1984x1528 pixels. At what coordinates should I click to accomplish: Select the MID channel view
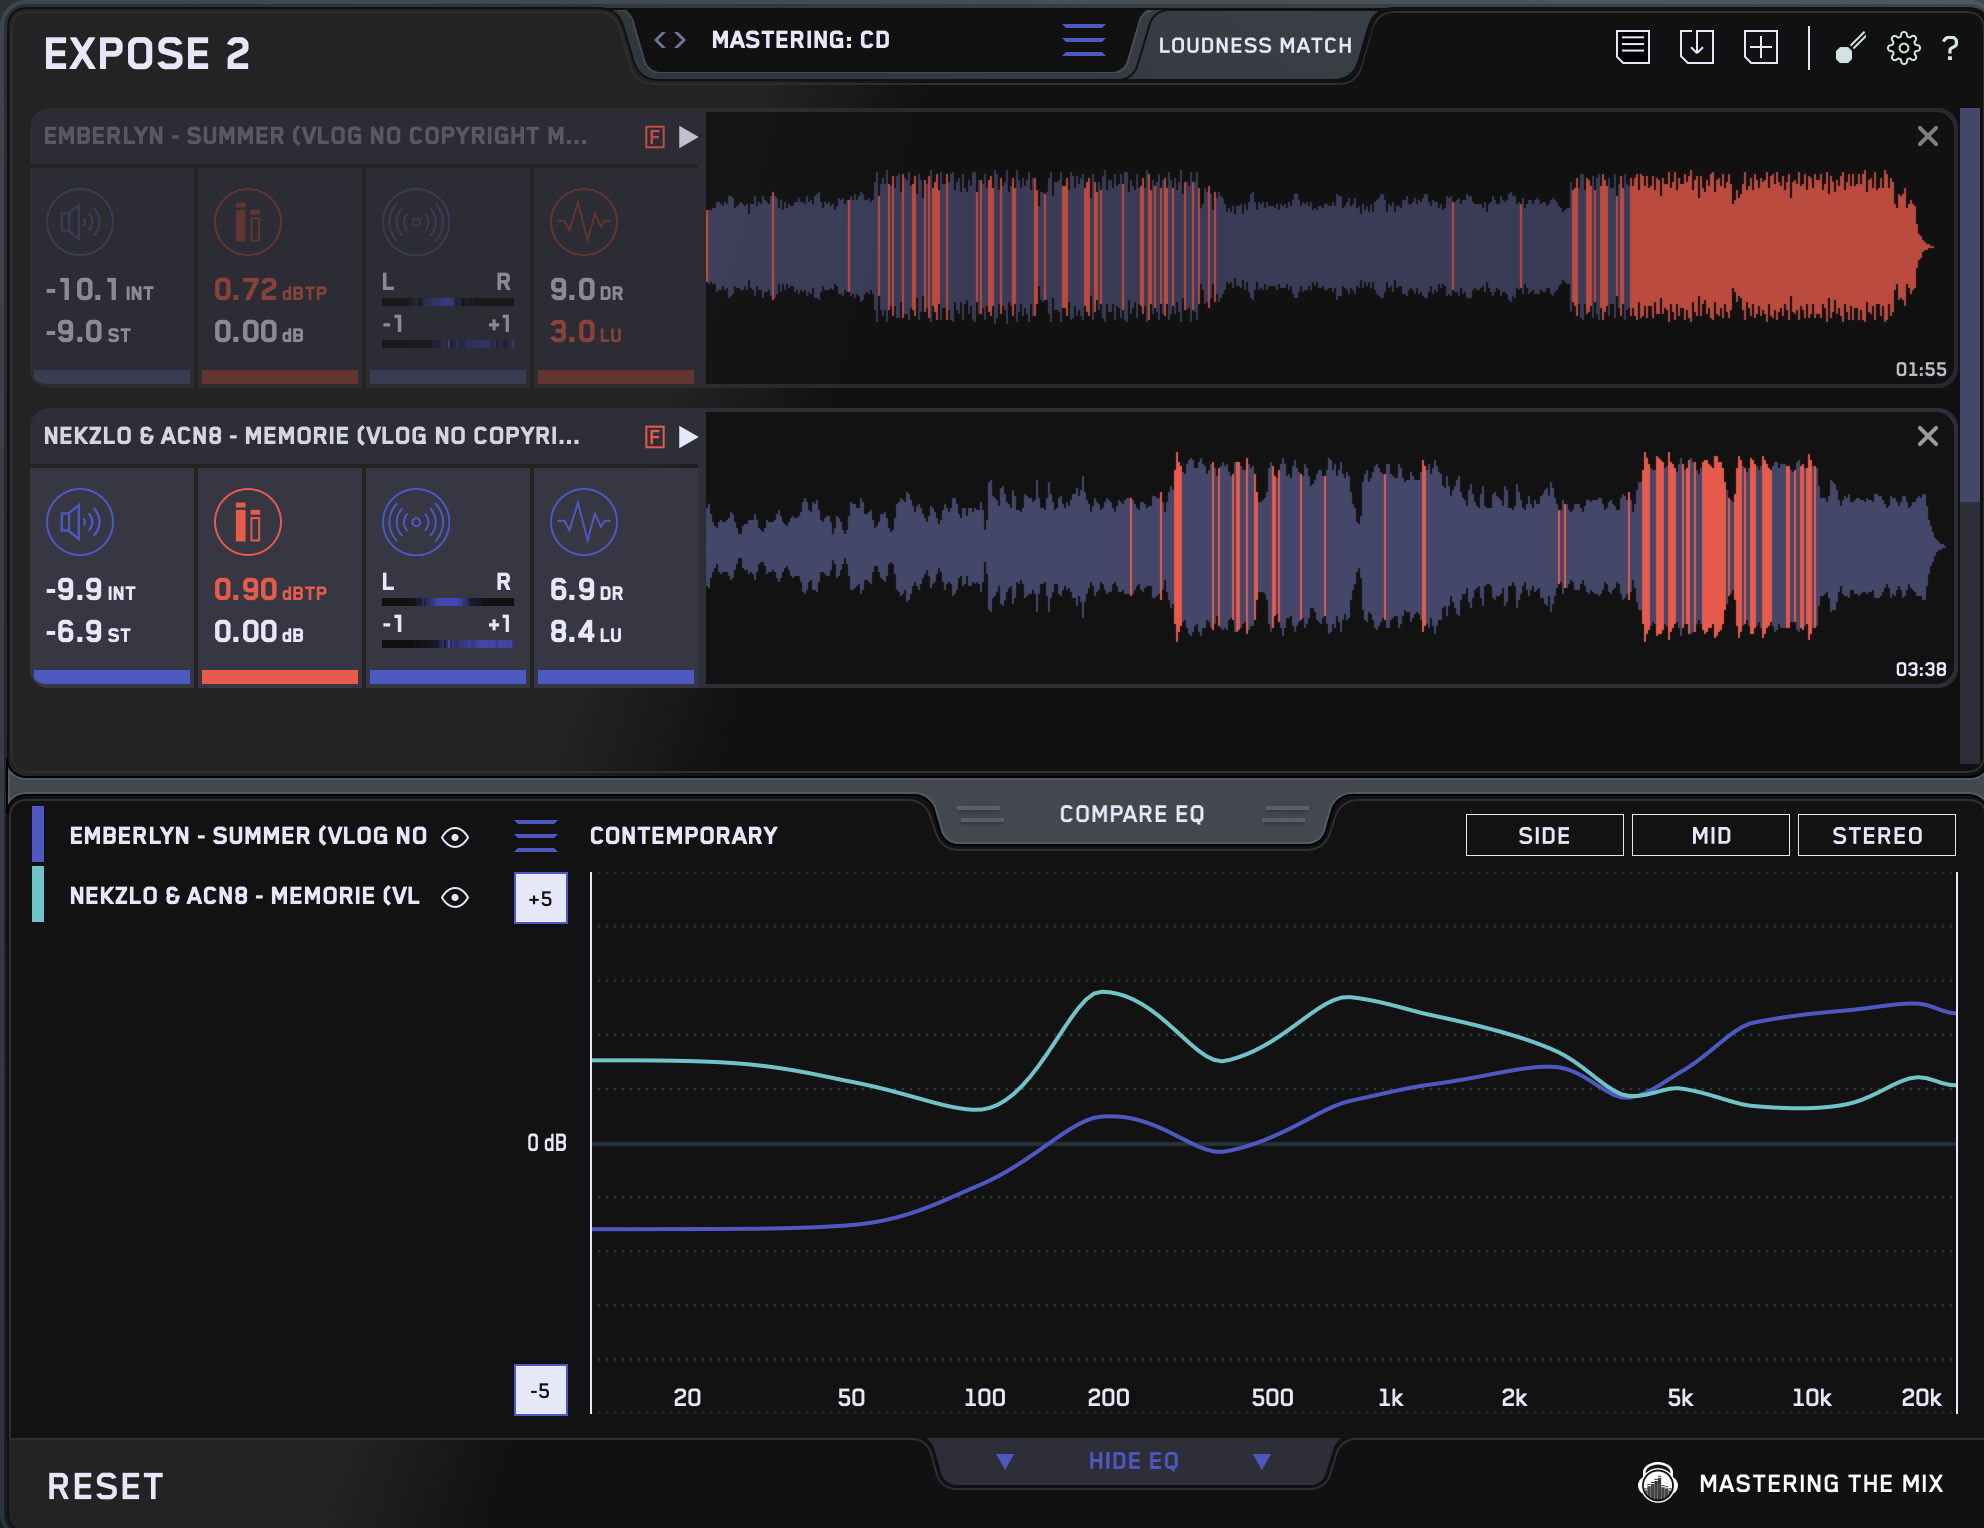point(1710,835)
